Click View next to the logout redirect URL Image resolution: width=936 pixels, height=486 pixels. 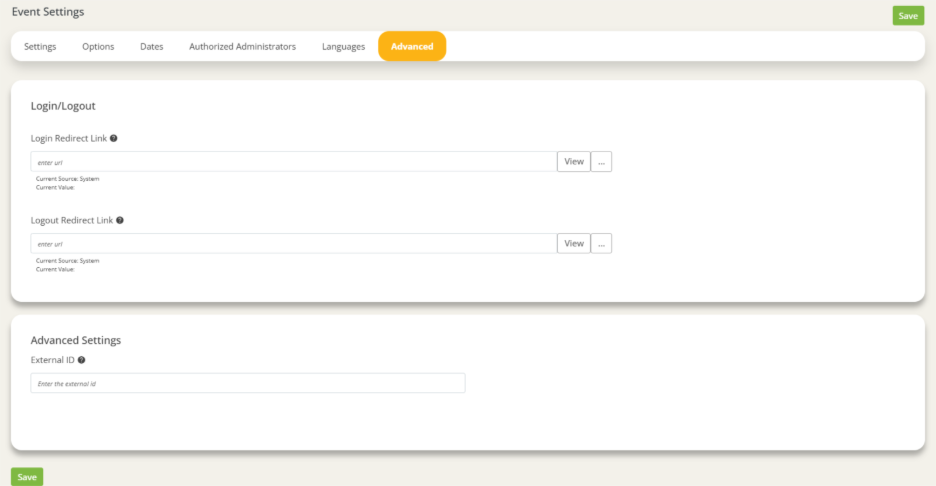pyautogui.click(x=574, y=243)
